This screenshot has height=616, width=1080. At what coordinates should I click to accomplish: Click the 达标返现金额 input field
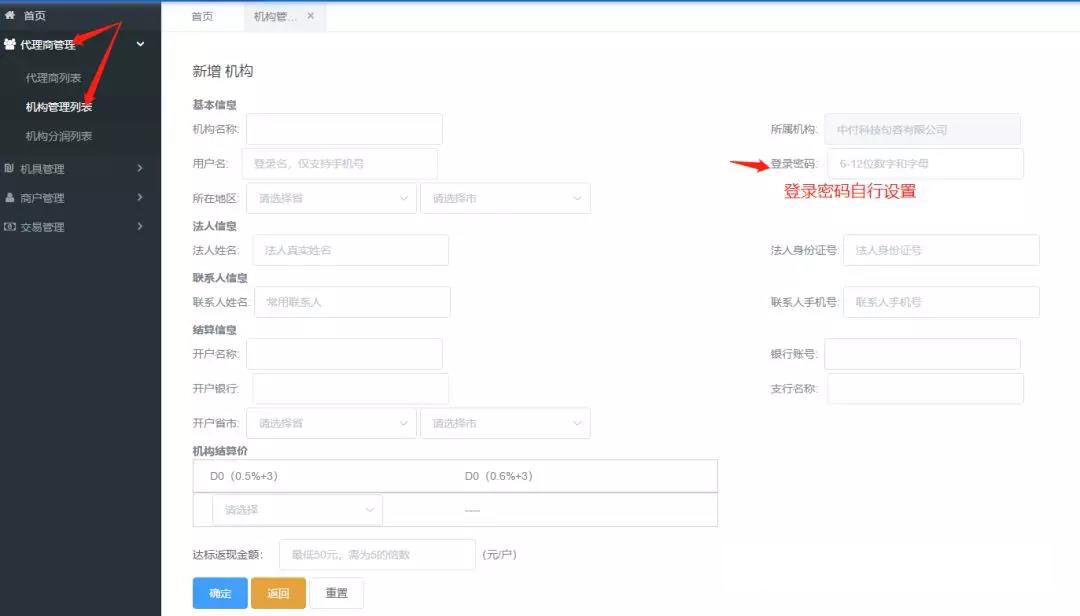377,553
